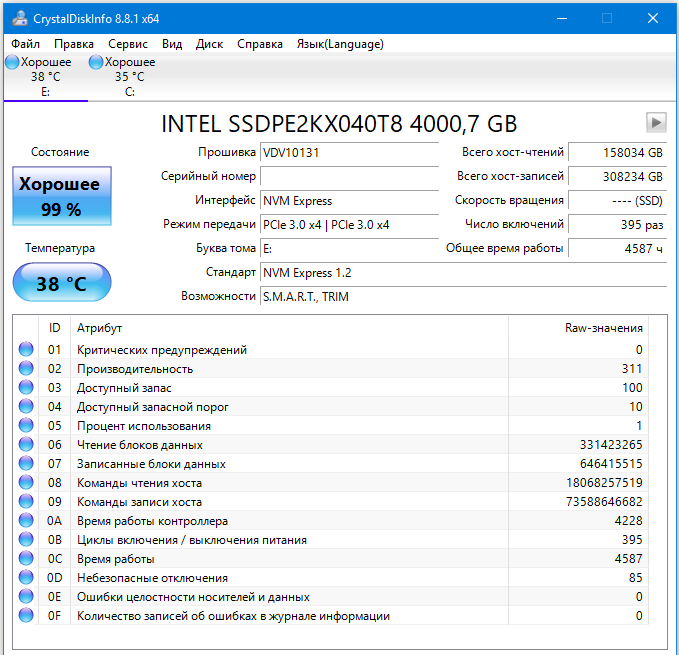This screenshot has width=679, height=655.
Task: Open the Файл menu
Action: coord(26,44)
